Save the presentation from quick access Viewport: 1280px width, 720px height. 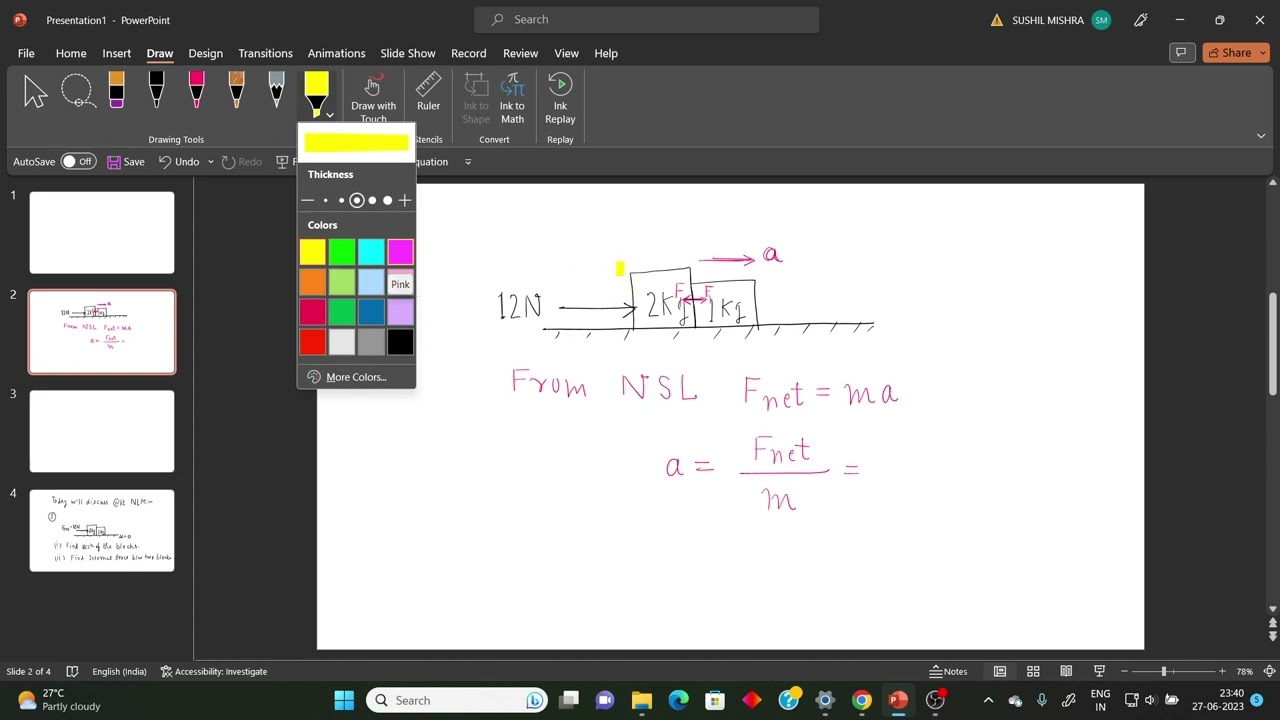[x=126, y=162]
